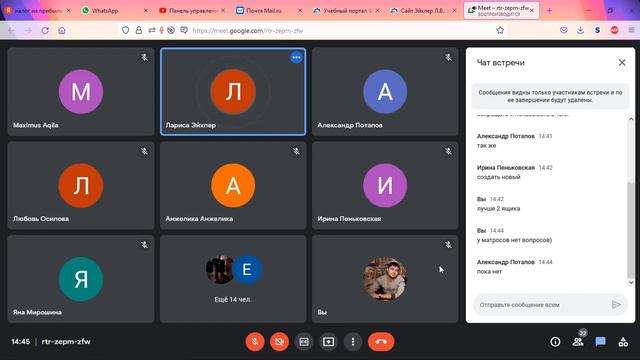
Task: Select the Анжелика Анжелика participant tile
Action: (x=233, y=185)
